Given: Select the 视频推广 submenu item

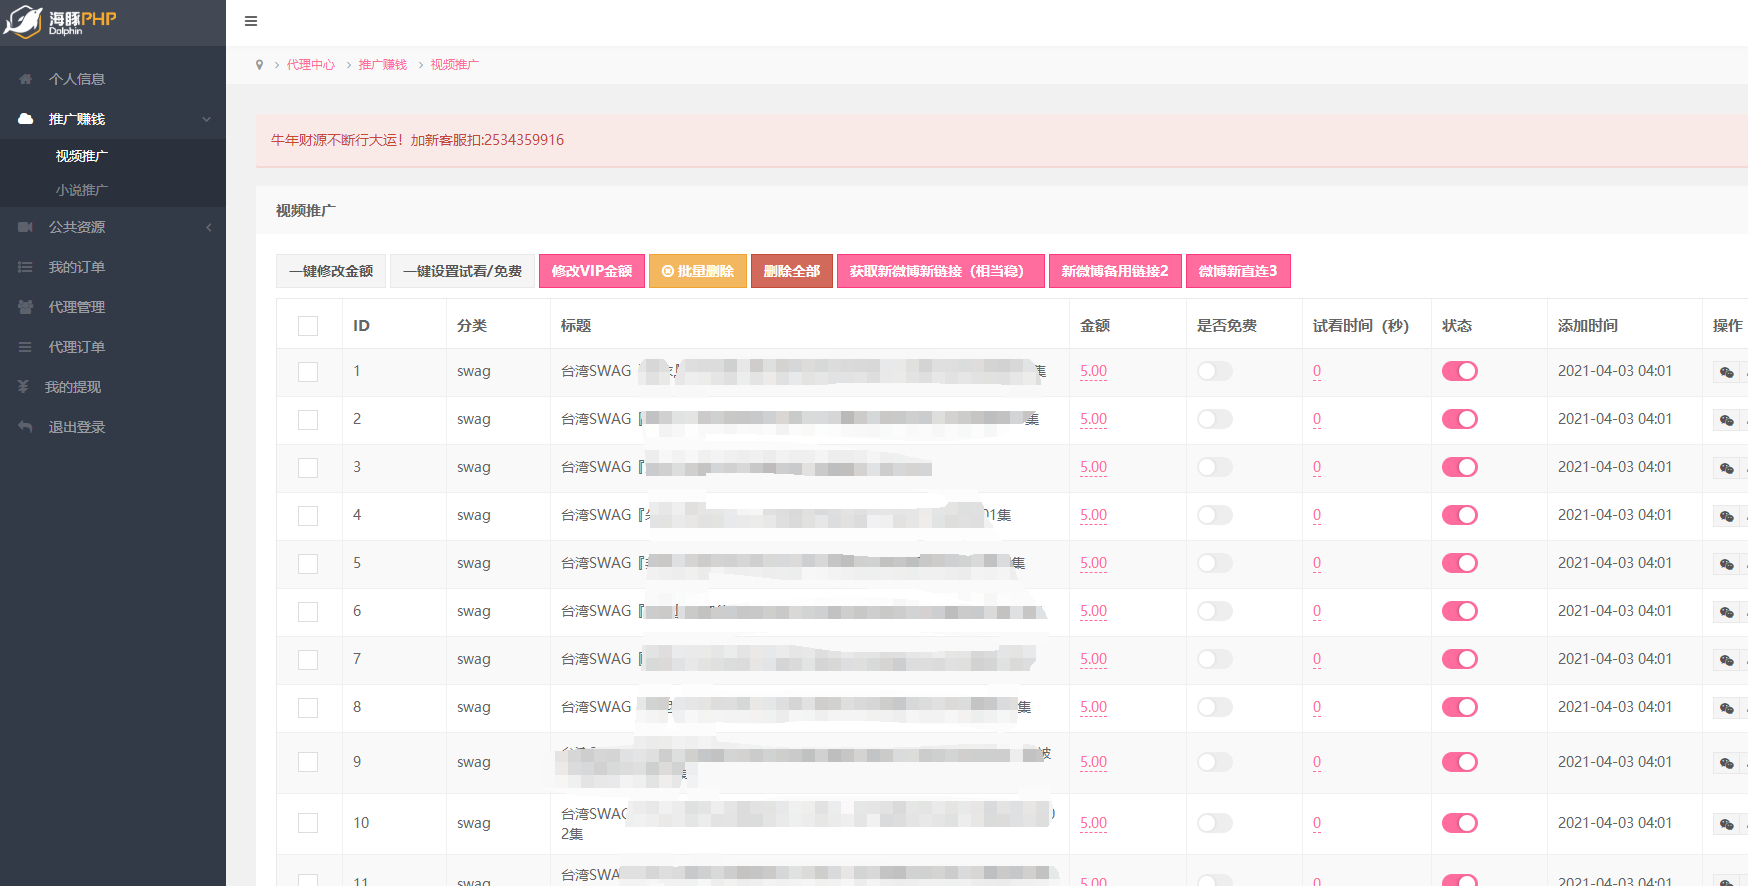Looking at the screenshot, I should click(x=82, y=156).
